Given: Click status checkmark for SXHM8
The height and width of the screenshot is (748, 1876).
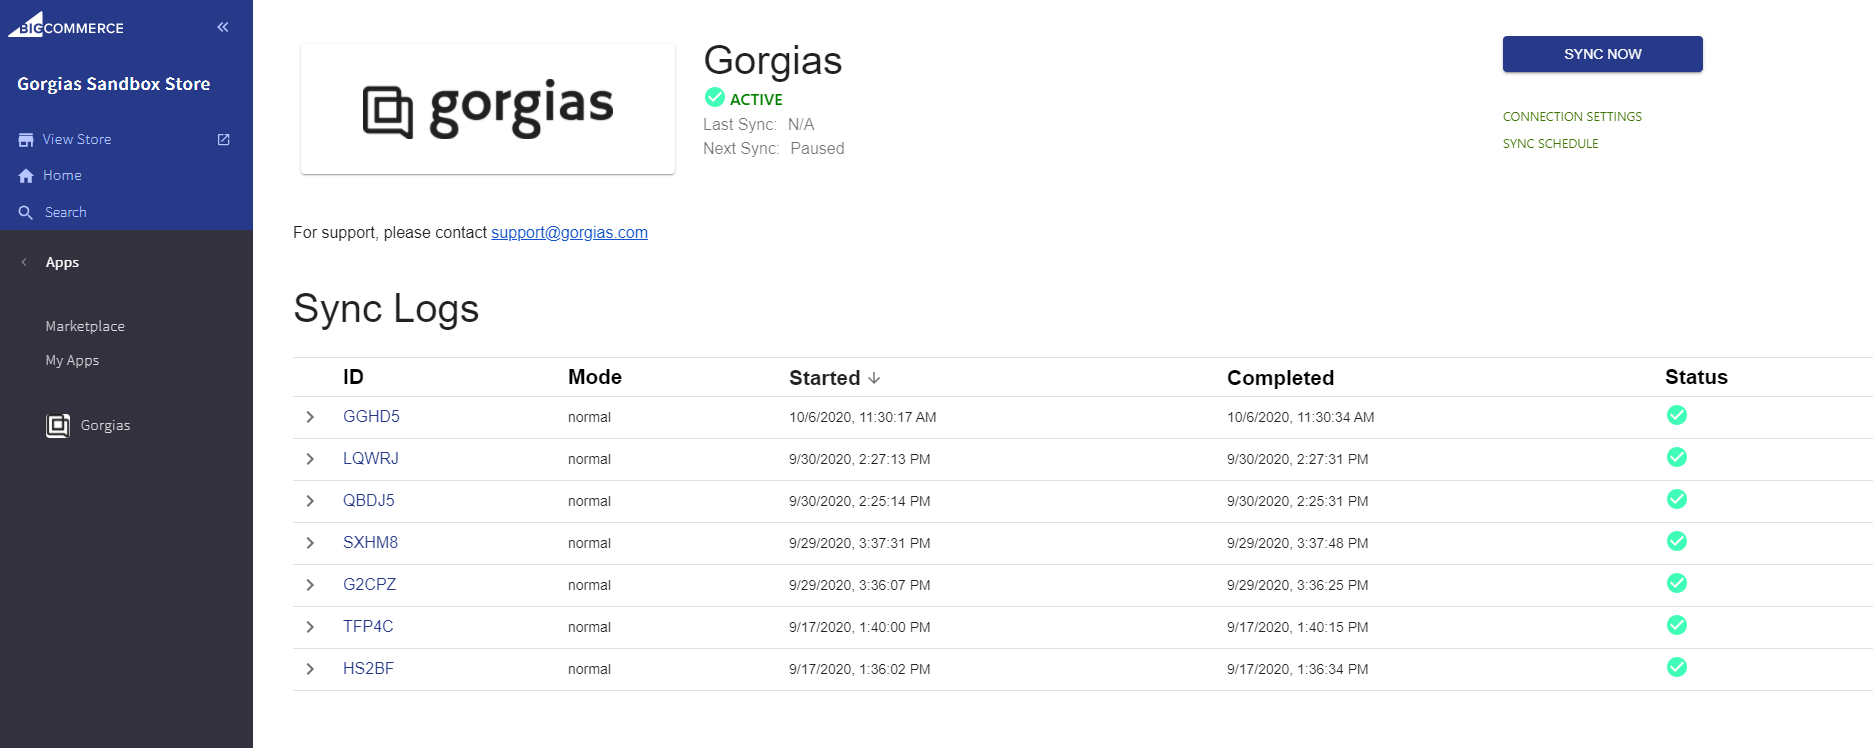Looking at the screenshot, I should pyautogui.click(x=1677, y=541).
